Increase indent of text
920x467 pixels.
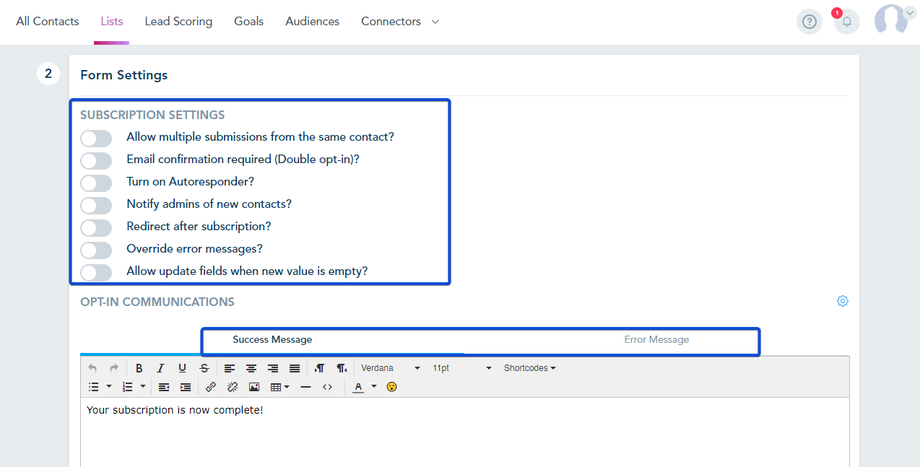pyautogui.click(x=185, y=387)
